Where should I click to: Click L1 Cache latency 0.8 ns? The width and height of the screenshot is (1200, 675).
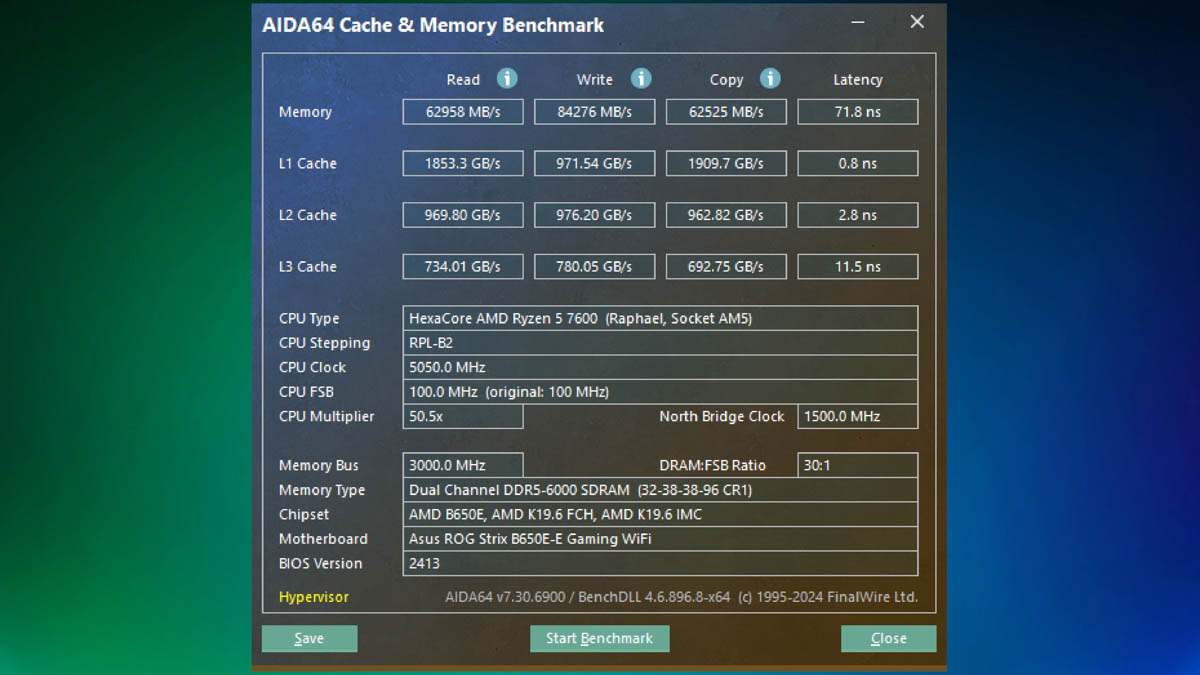858,163
